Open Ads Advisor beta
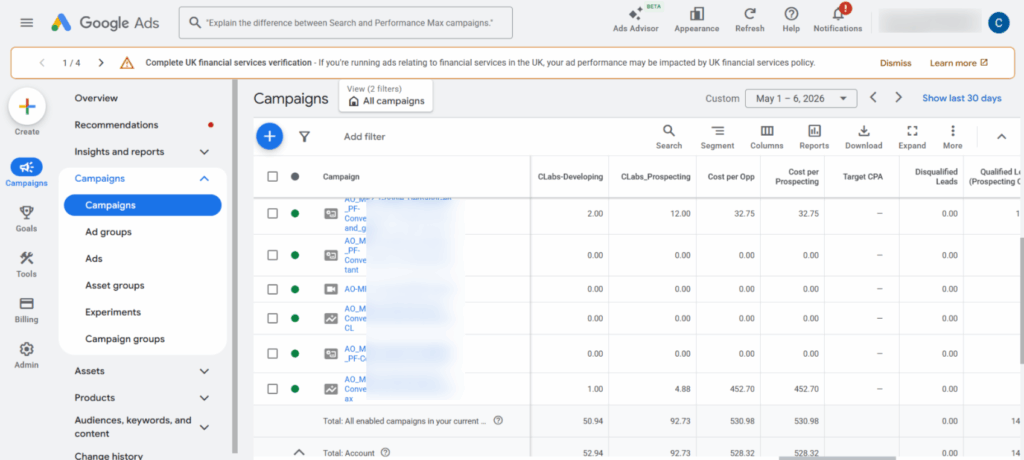 (635, 20)
